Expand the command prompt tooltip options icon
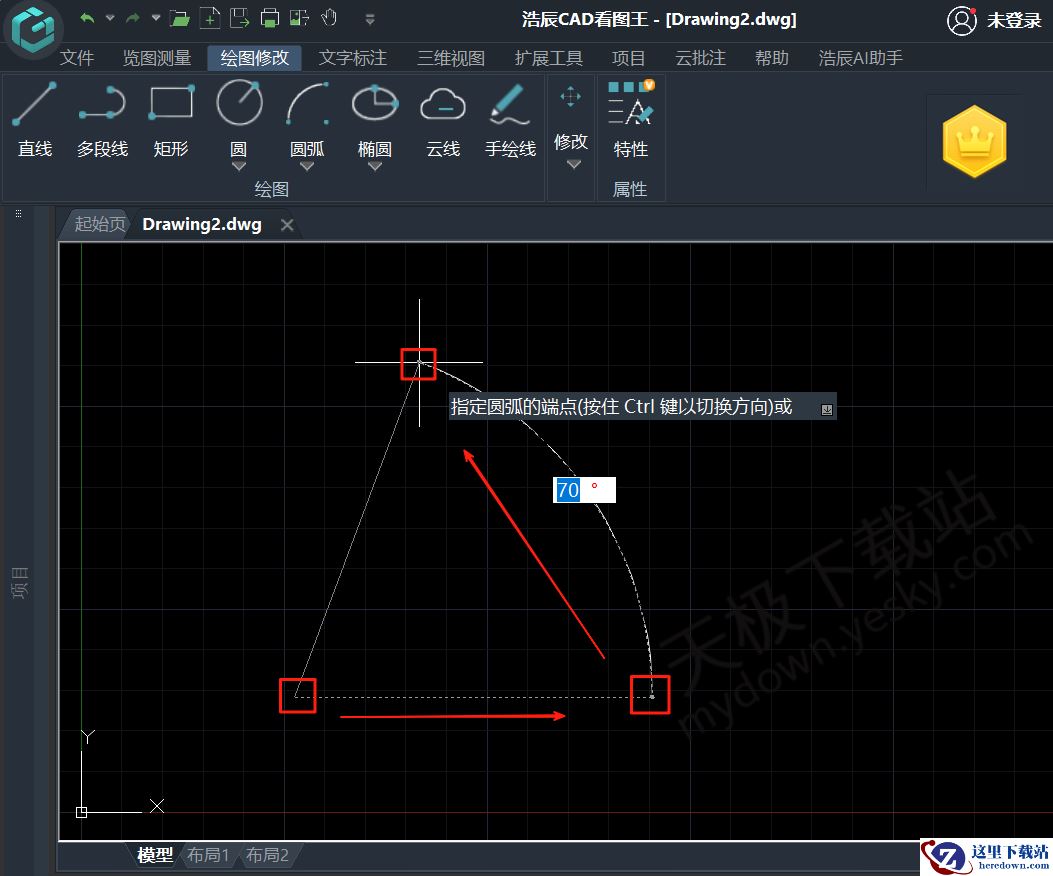This screenshot has height=876, width=1053. [x=827, y=410]
